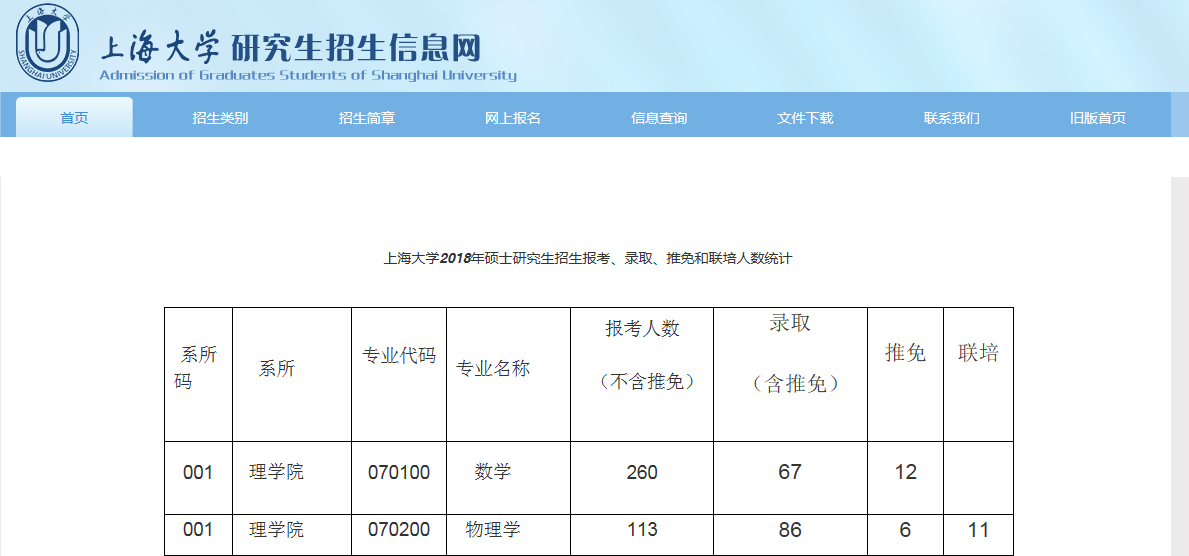This screenshot has height=556, width=1189.
Task: Click the 系所码 column header
Action: tap(197, 368)
